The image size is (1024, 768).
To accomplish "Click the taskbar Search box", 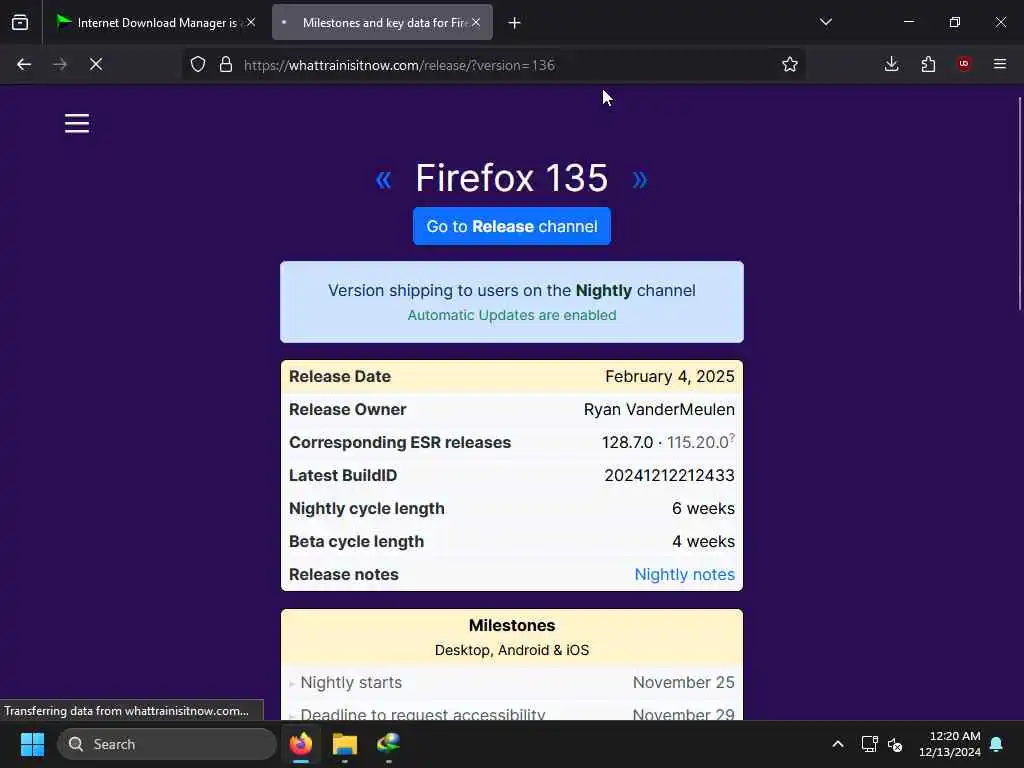I will point(167,744).
